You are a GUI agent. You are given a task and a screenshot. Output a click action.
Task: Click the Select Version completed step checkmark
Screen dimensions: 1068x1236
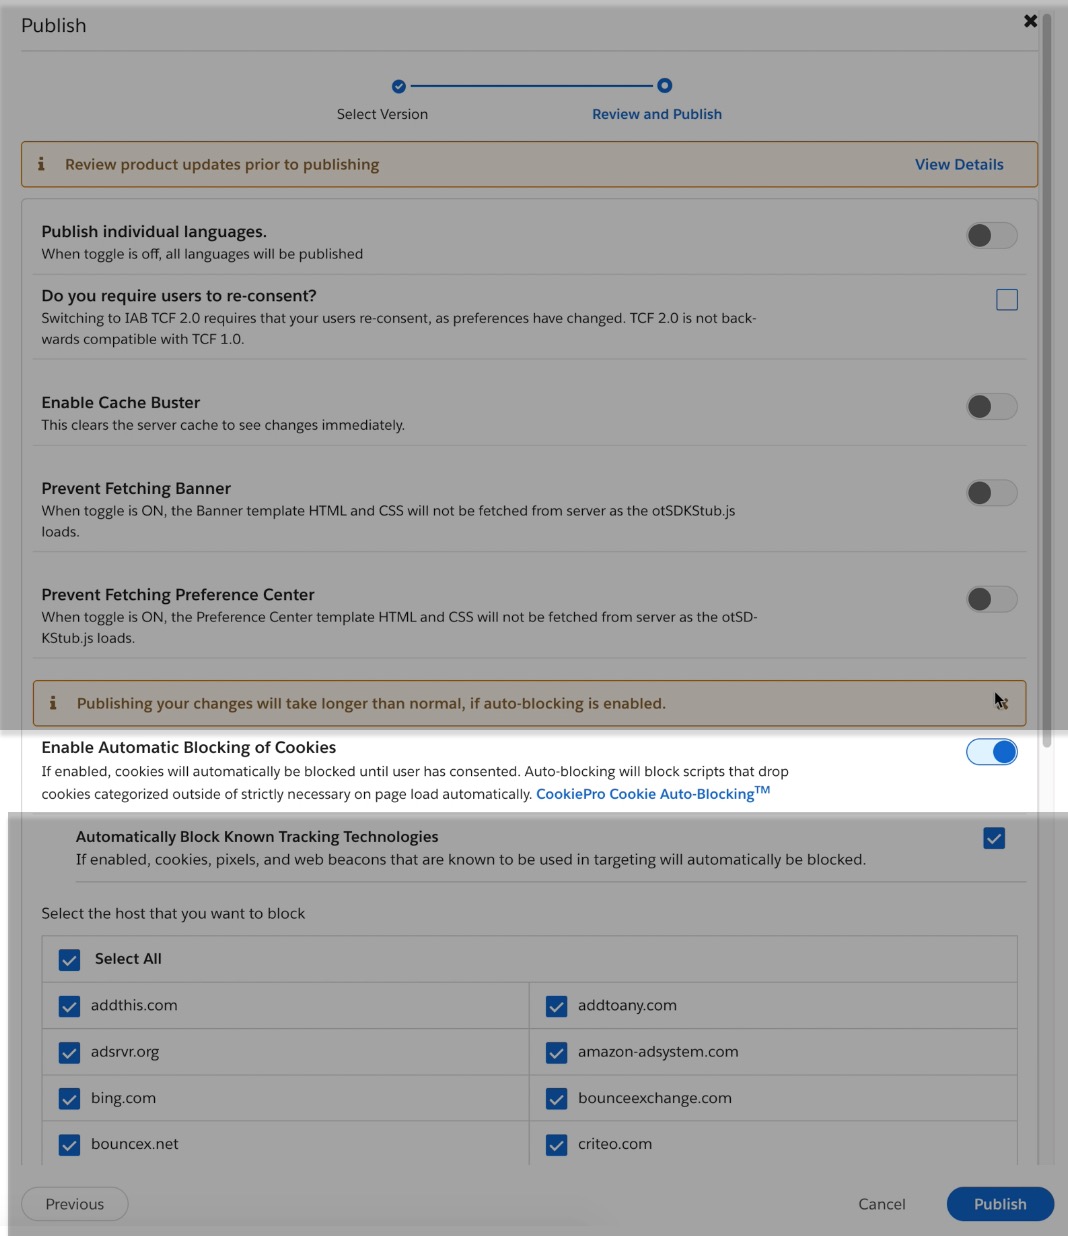tap(401, 85)
